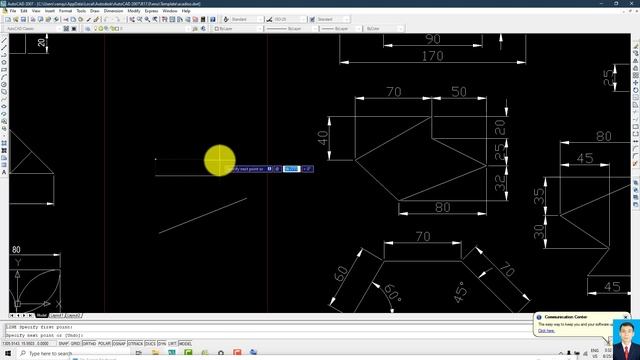Click the Text Style icon
Viewport: 640px width, 360px height.
coord(226,20)
